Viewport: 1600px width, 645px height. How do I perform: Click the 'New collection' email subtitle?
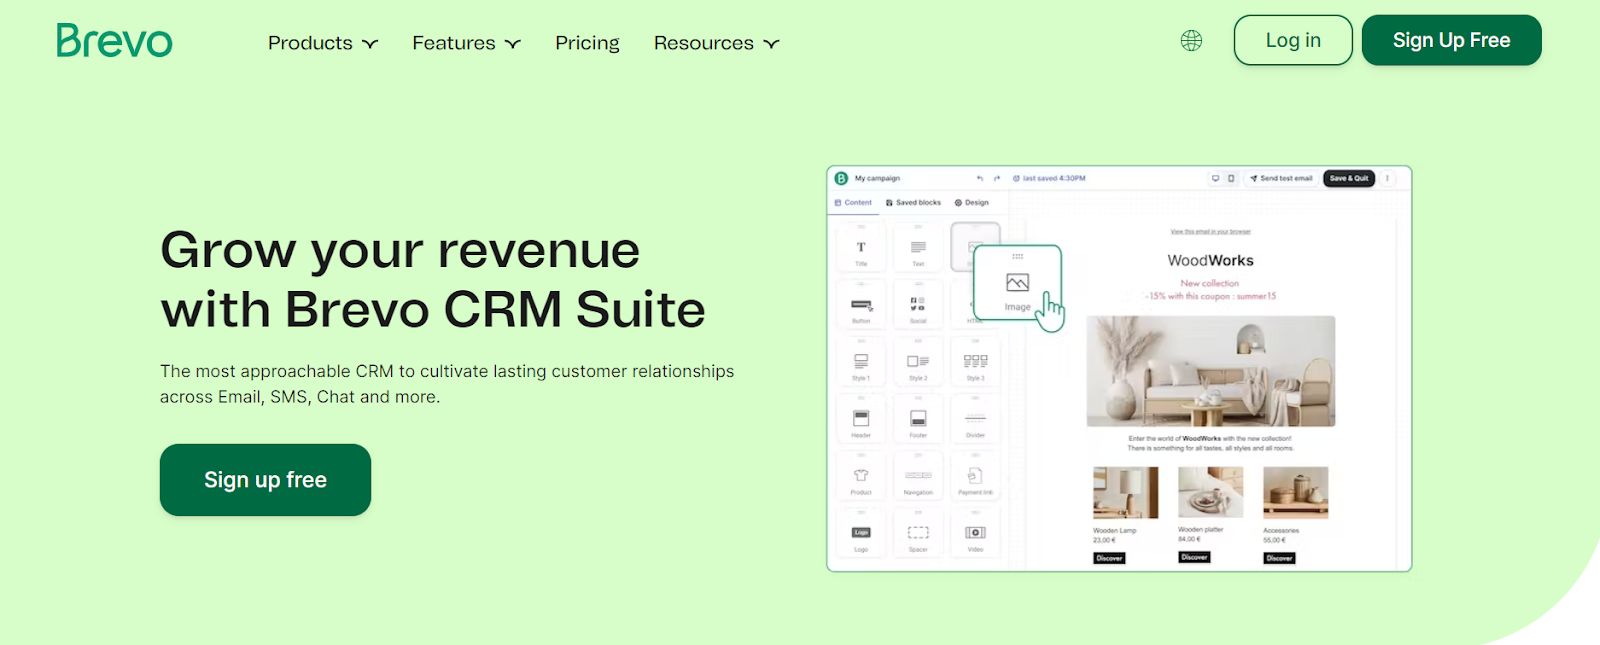[1210, 283]
